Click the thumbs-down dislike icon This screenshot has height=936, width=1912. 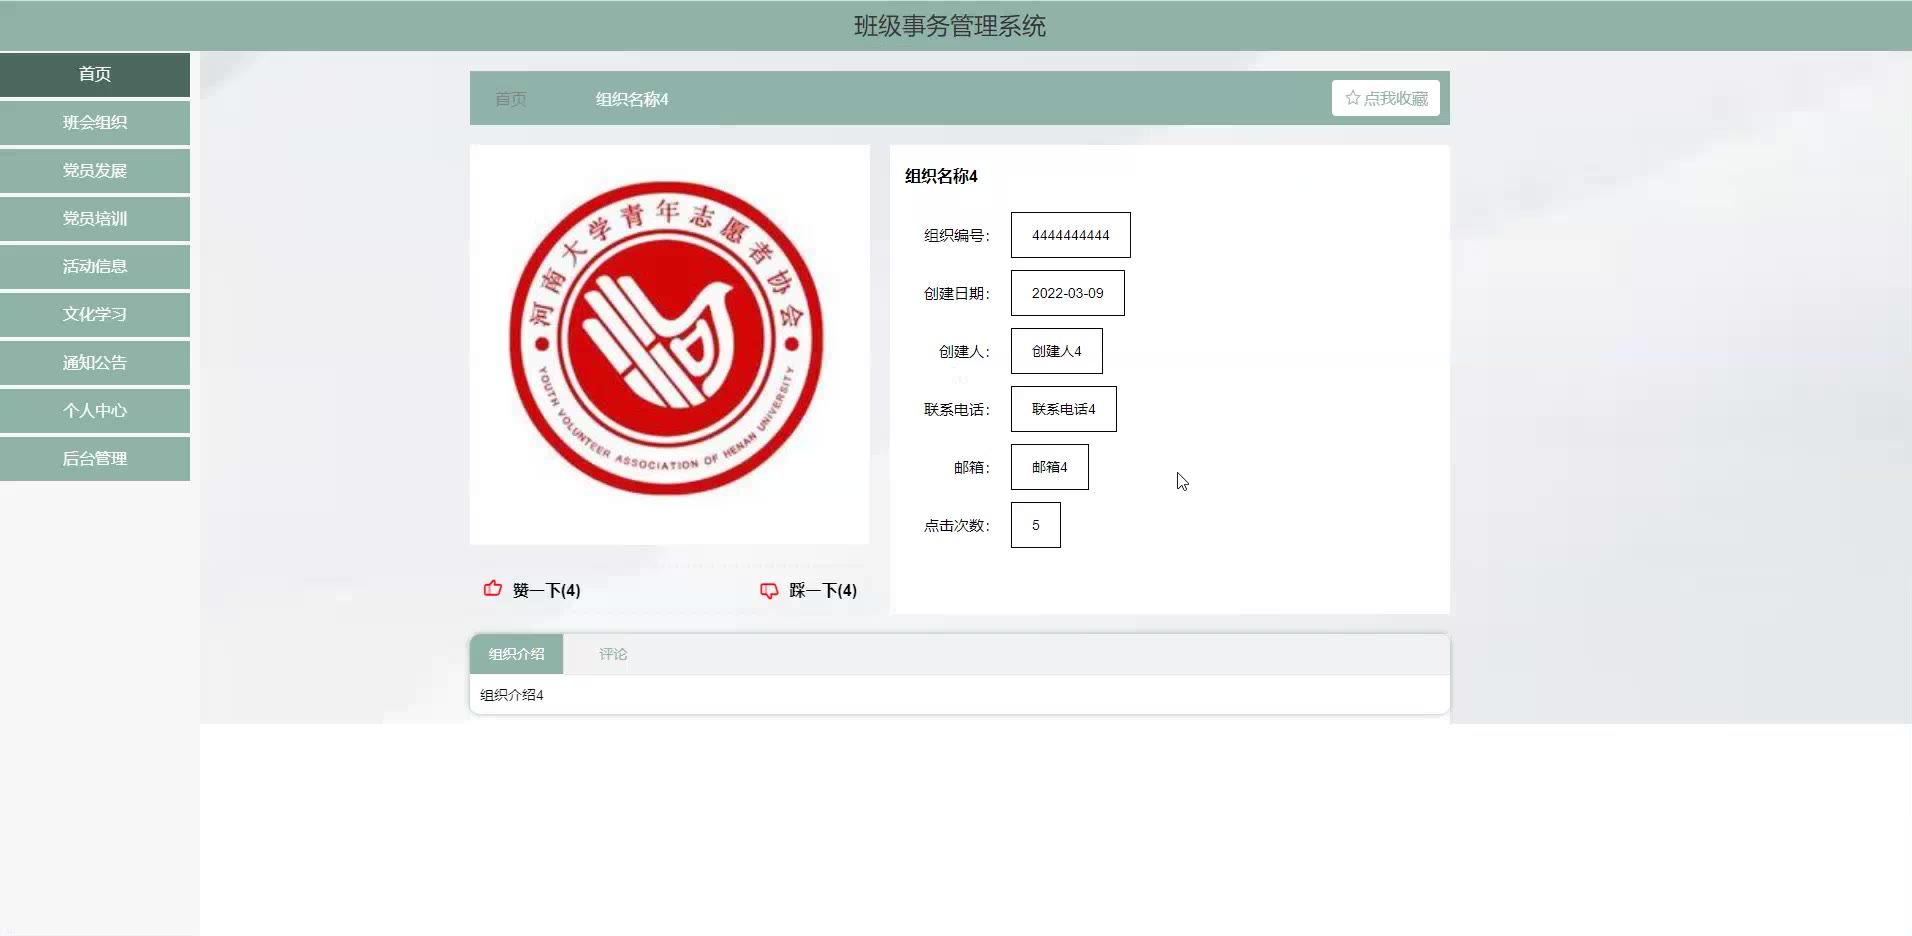[769, 591]
